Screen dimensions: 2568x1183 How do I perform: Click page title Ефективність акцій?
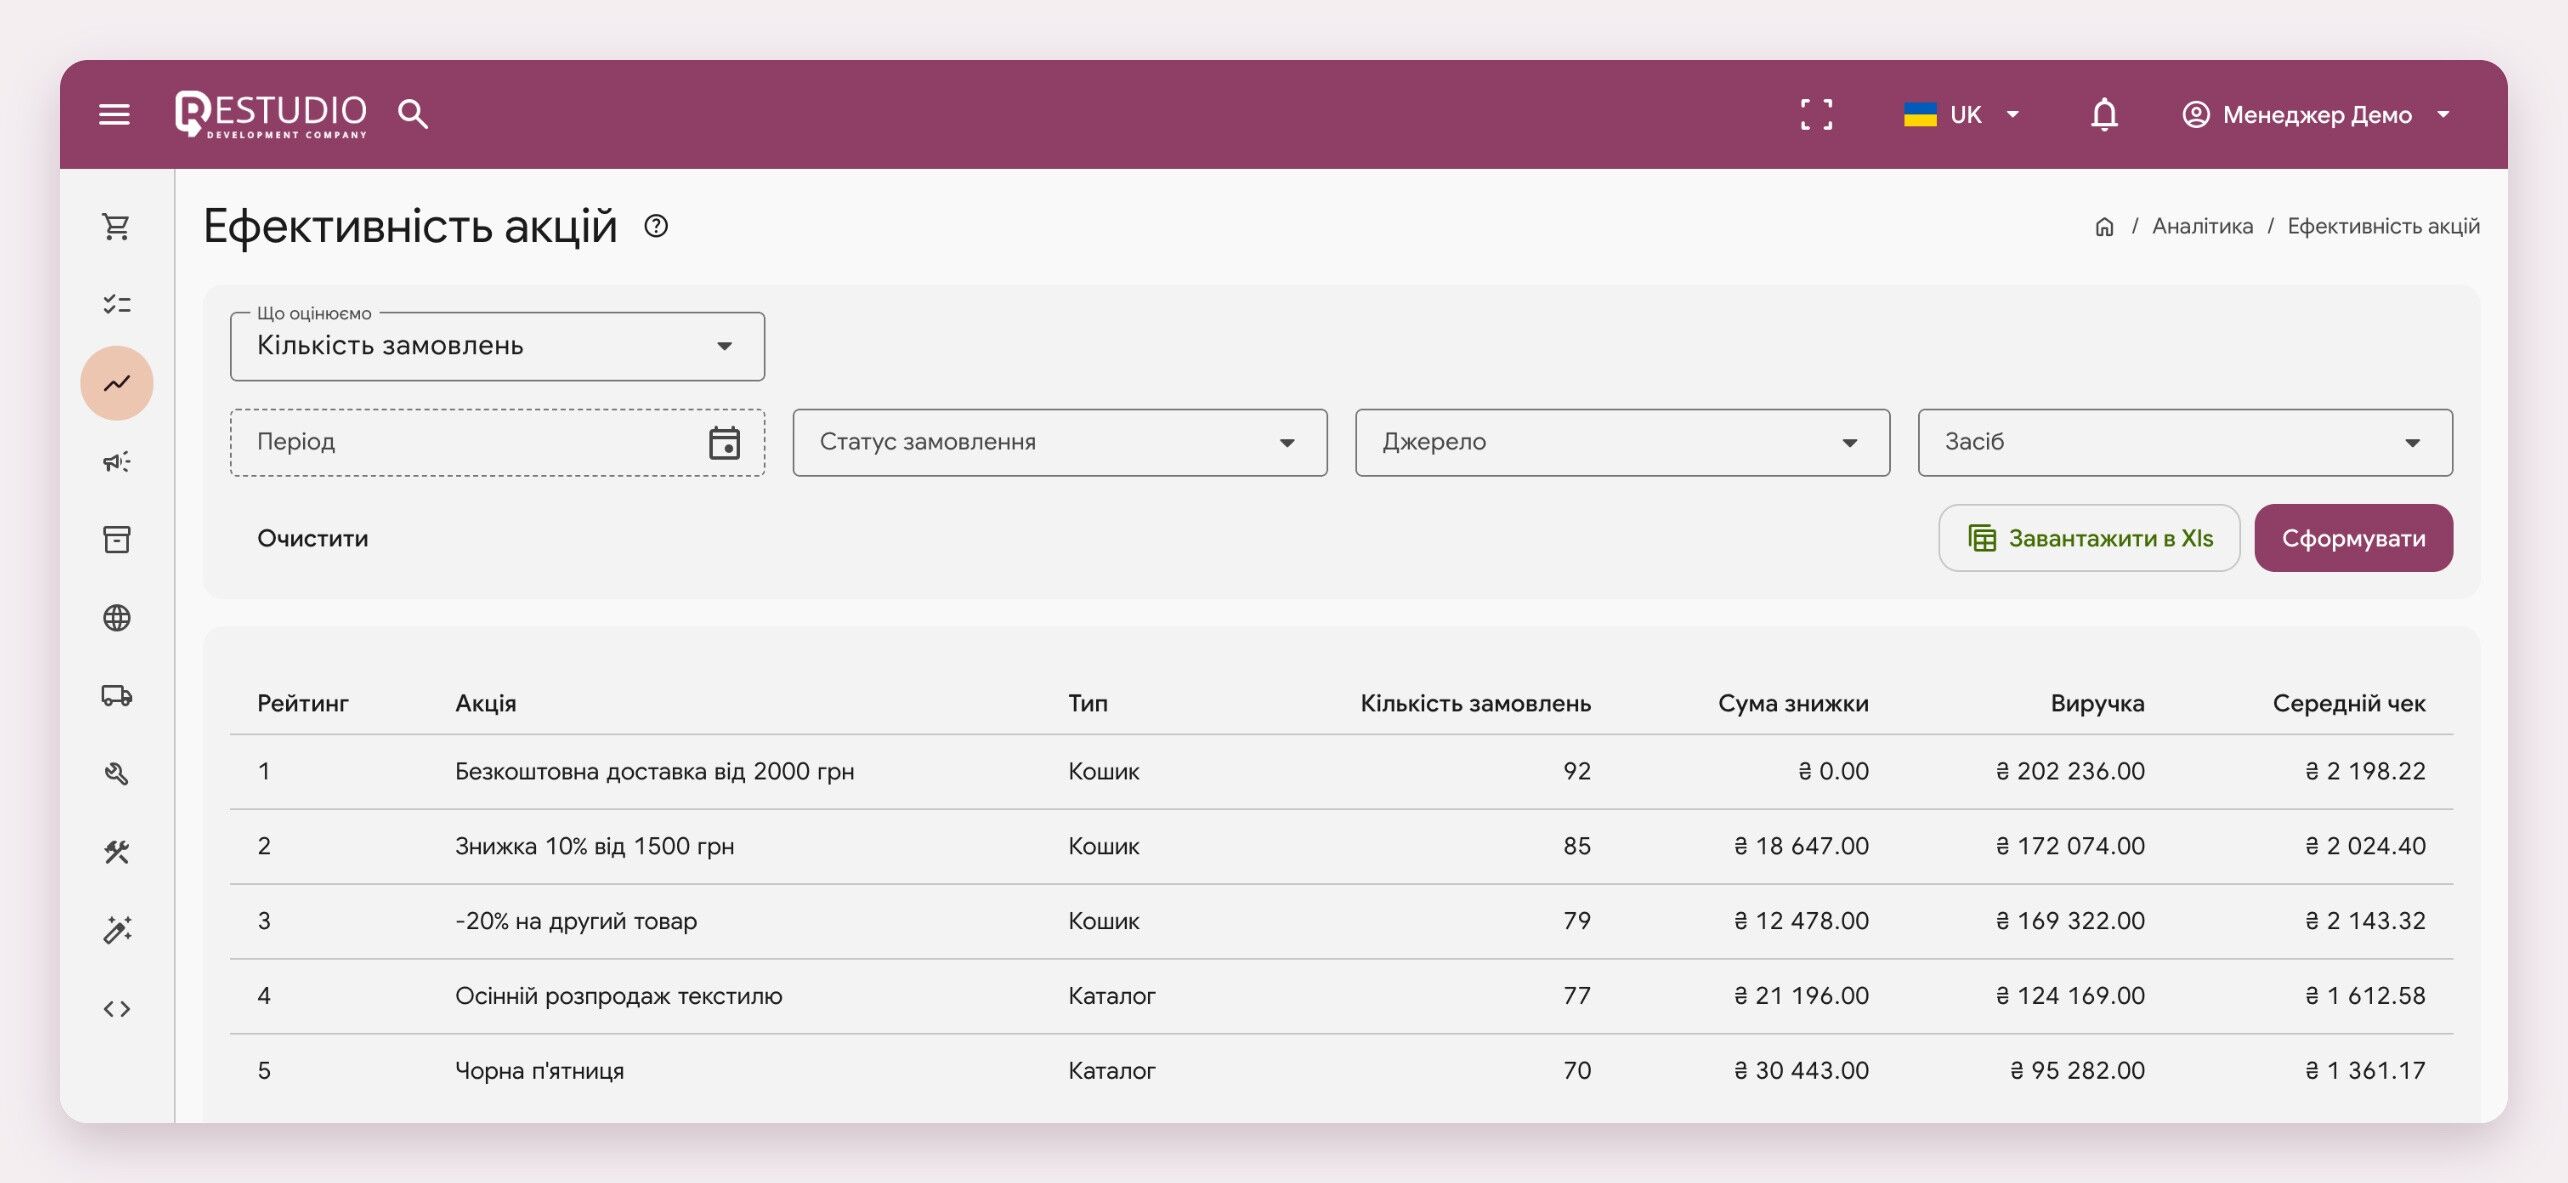(x=410, y=227)
